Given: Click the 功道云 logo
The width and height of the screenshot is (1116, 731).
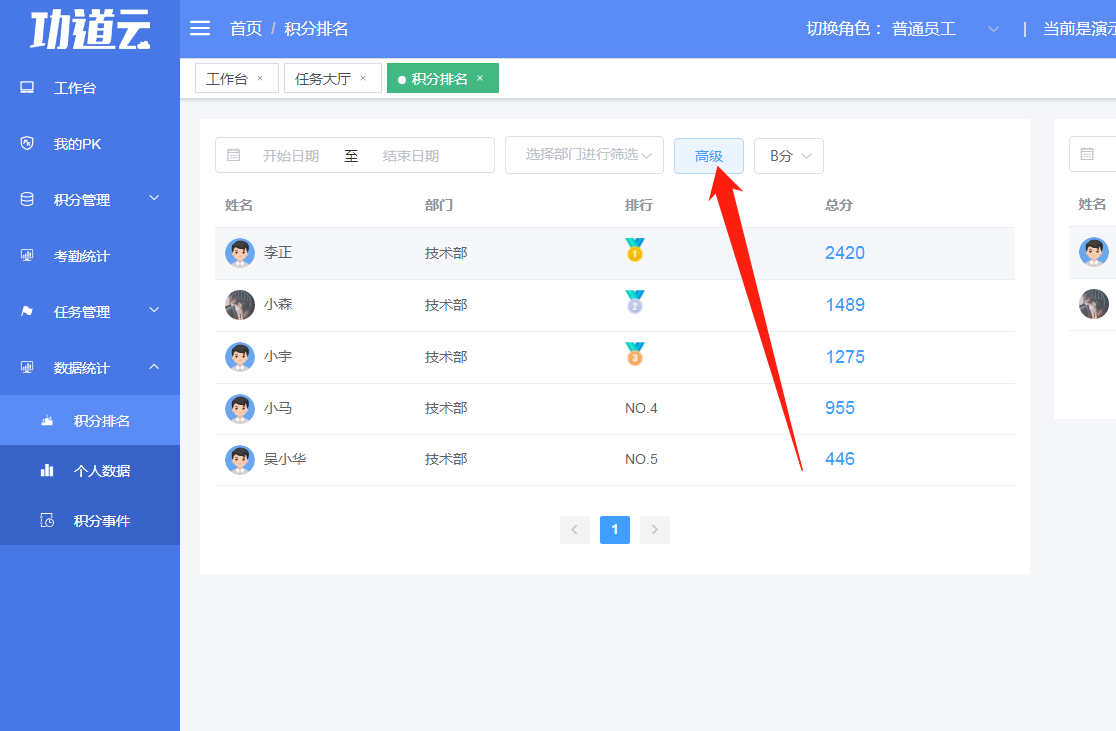Looking at the screenshot, I should (90, 29).
